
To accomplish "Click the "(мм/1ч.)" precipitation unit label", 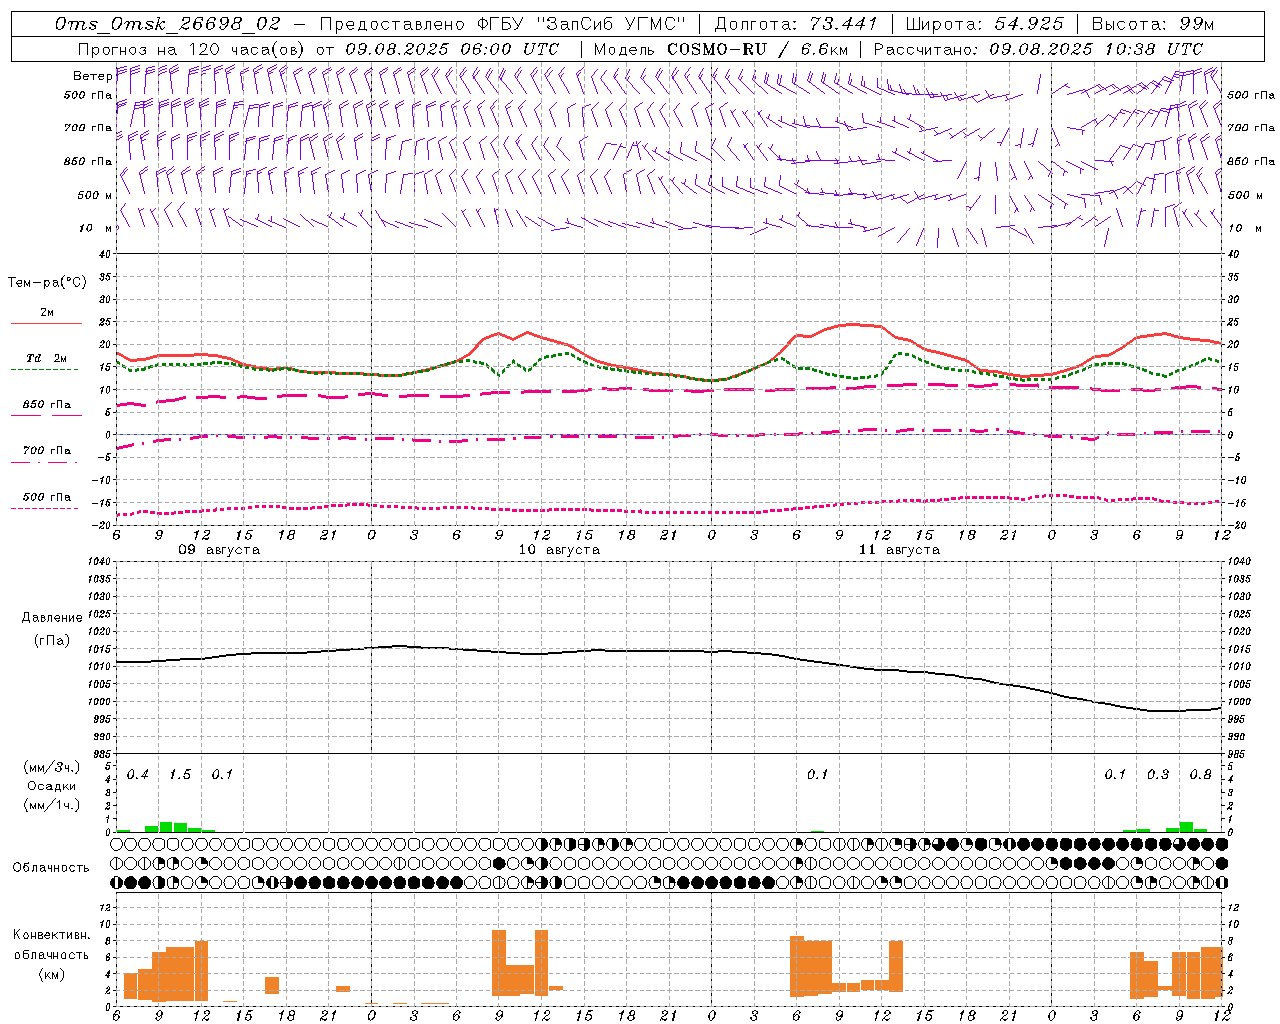I will point(50,805).
